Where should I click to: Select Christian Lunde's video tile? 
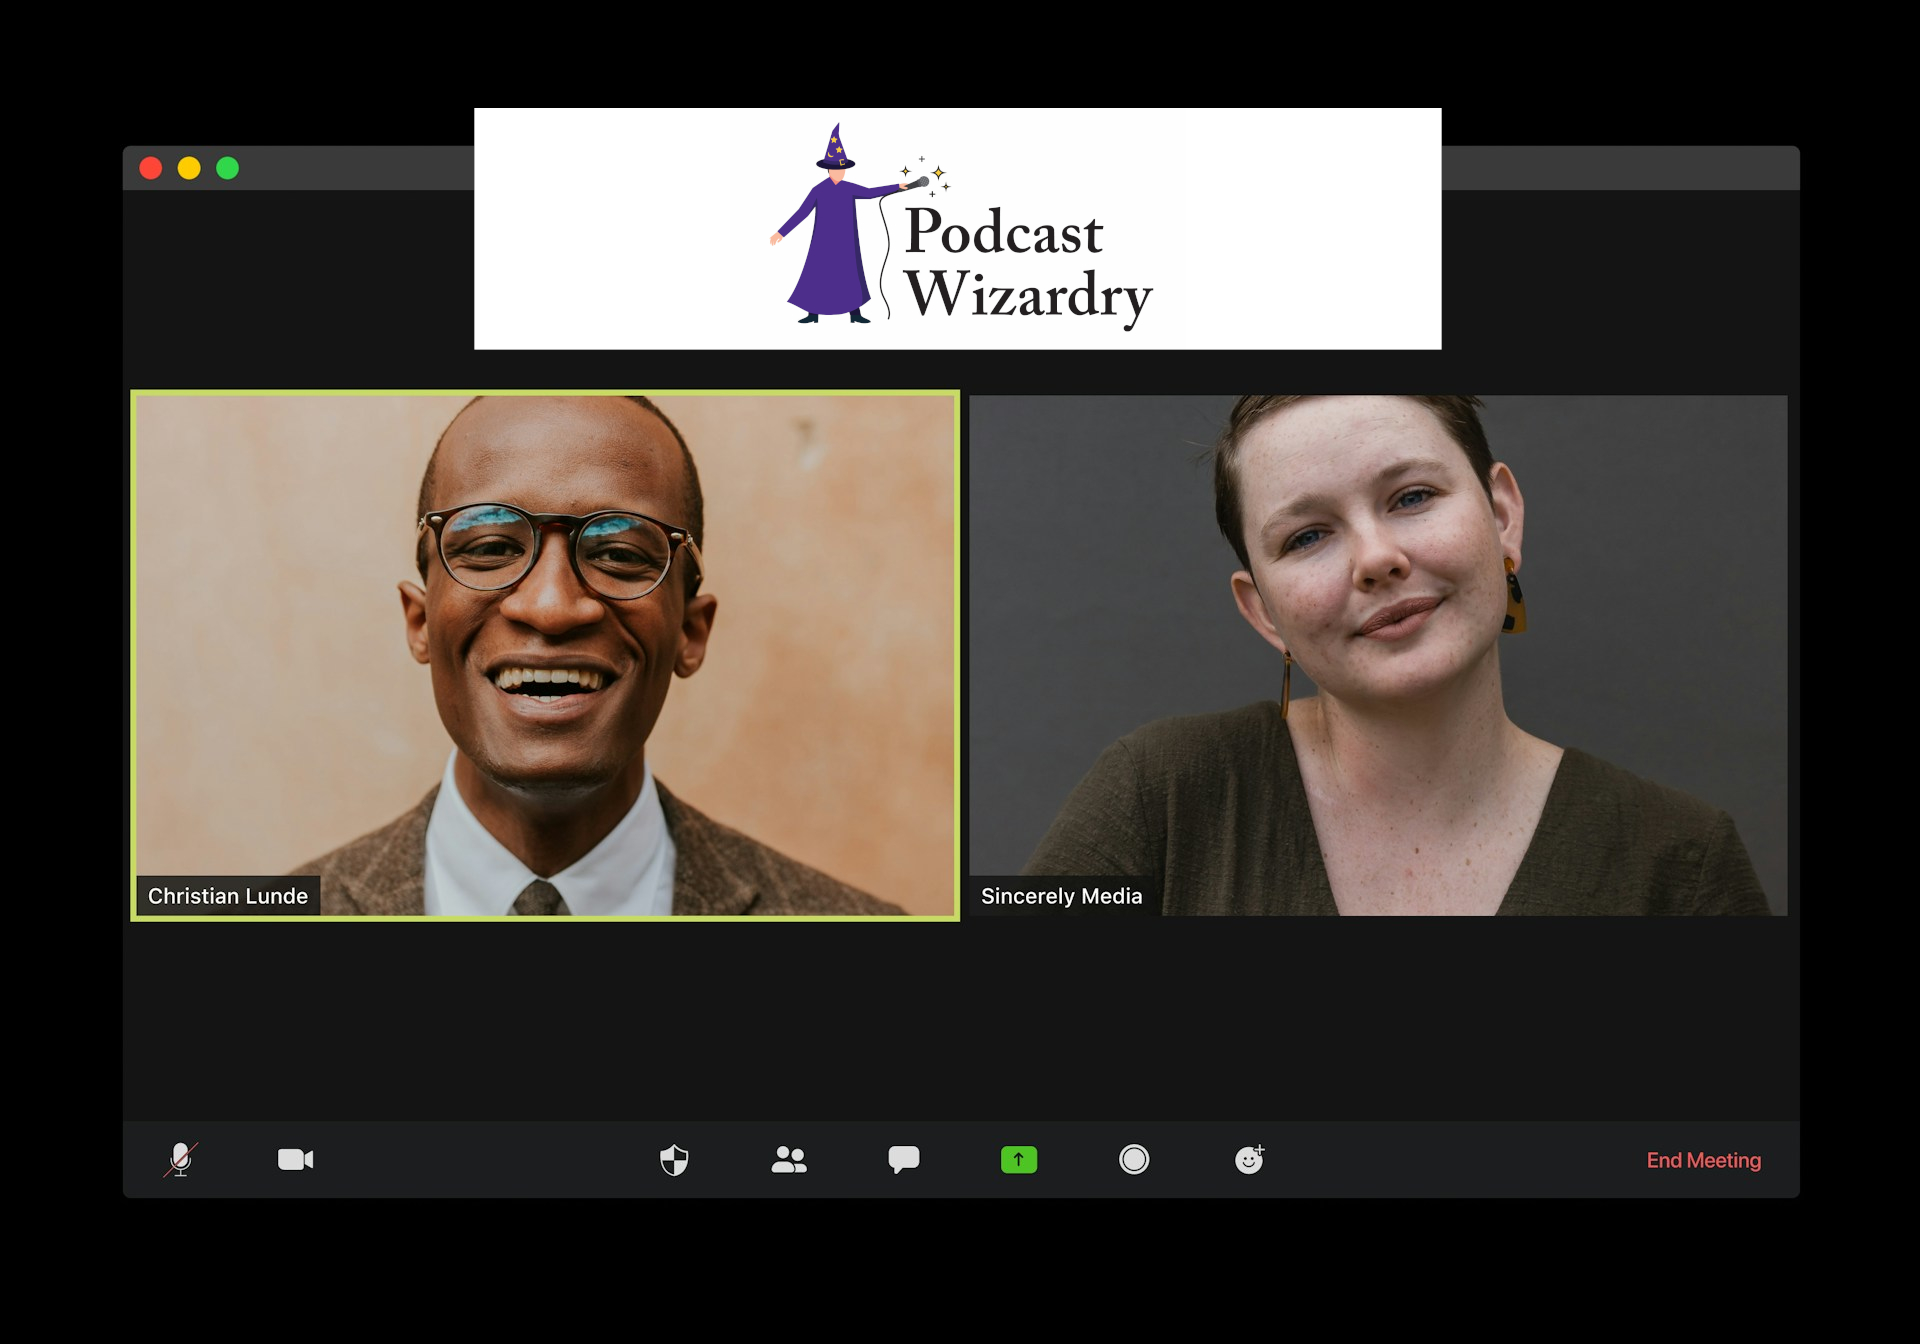545,655
